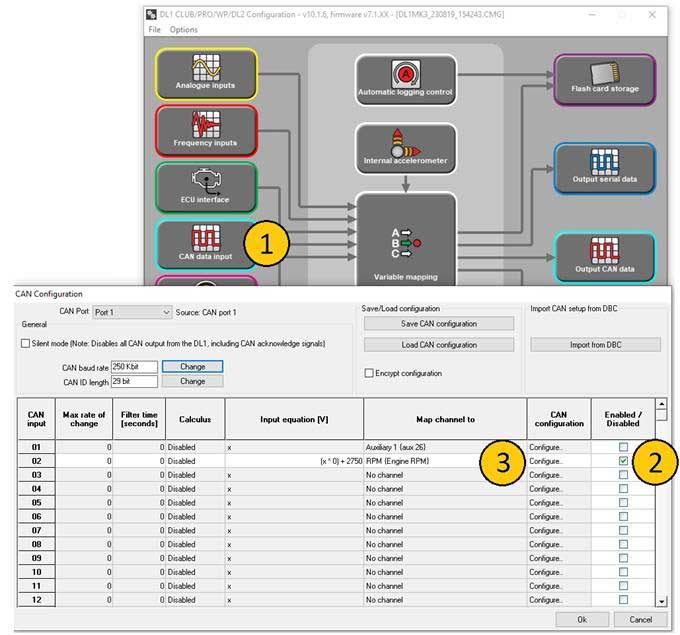680x635 pixels.
Task: Open the File menu
Action: pyautogui.click(x=154, y=30)
